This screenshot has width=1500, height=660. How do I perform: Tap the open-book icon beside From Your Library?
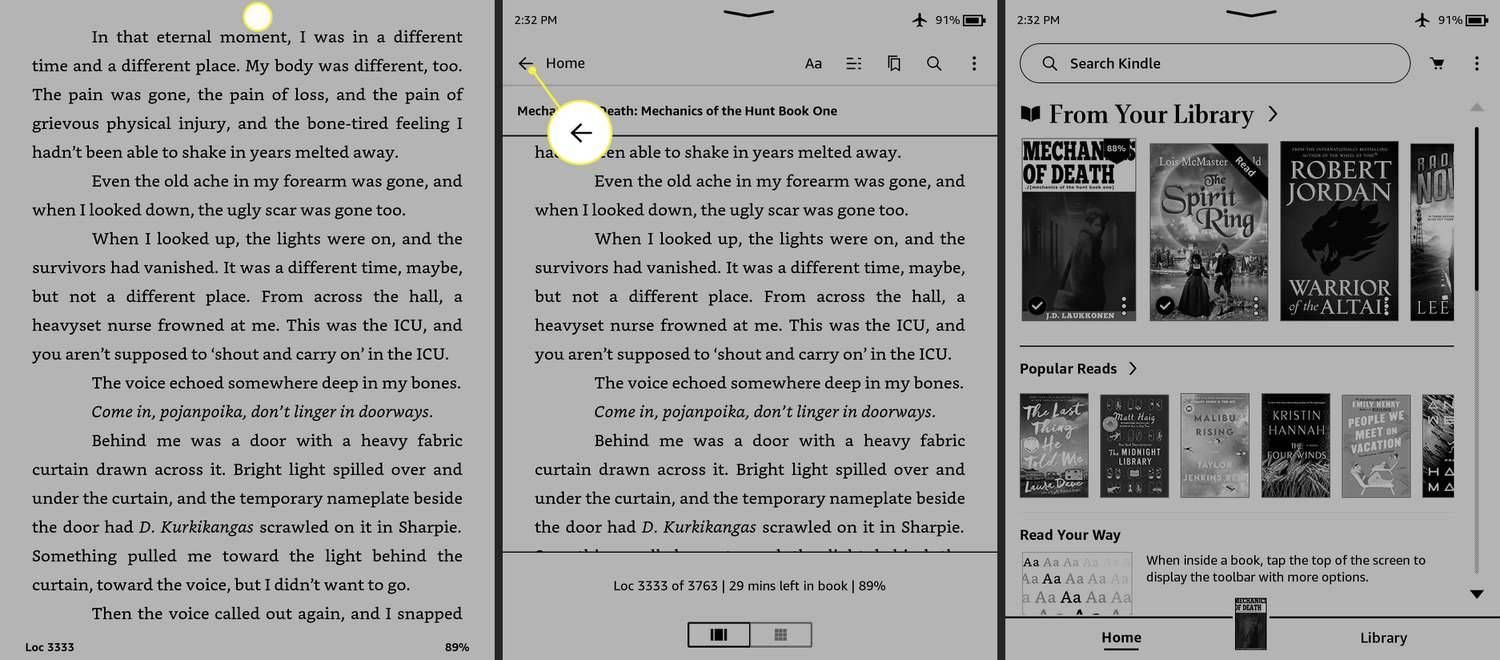click(x=1030, y=114)
